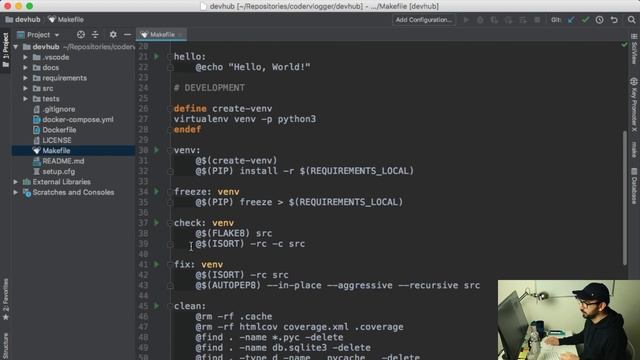This screenshot has height=360, width=640.
Task: Run the fix target gutter arrow
Action: 156,264
